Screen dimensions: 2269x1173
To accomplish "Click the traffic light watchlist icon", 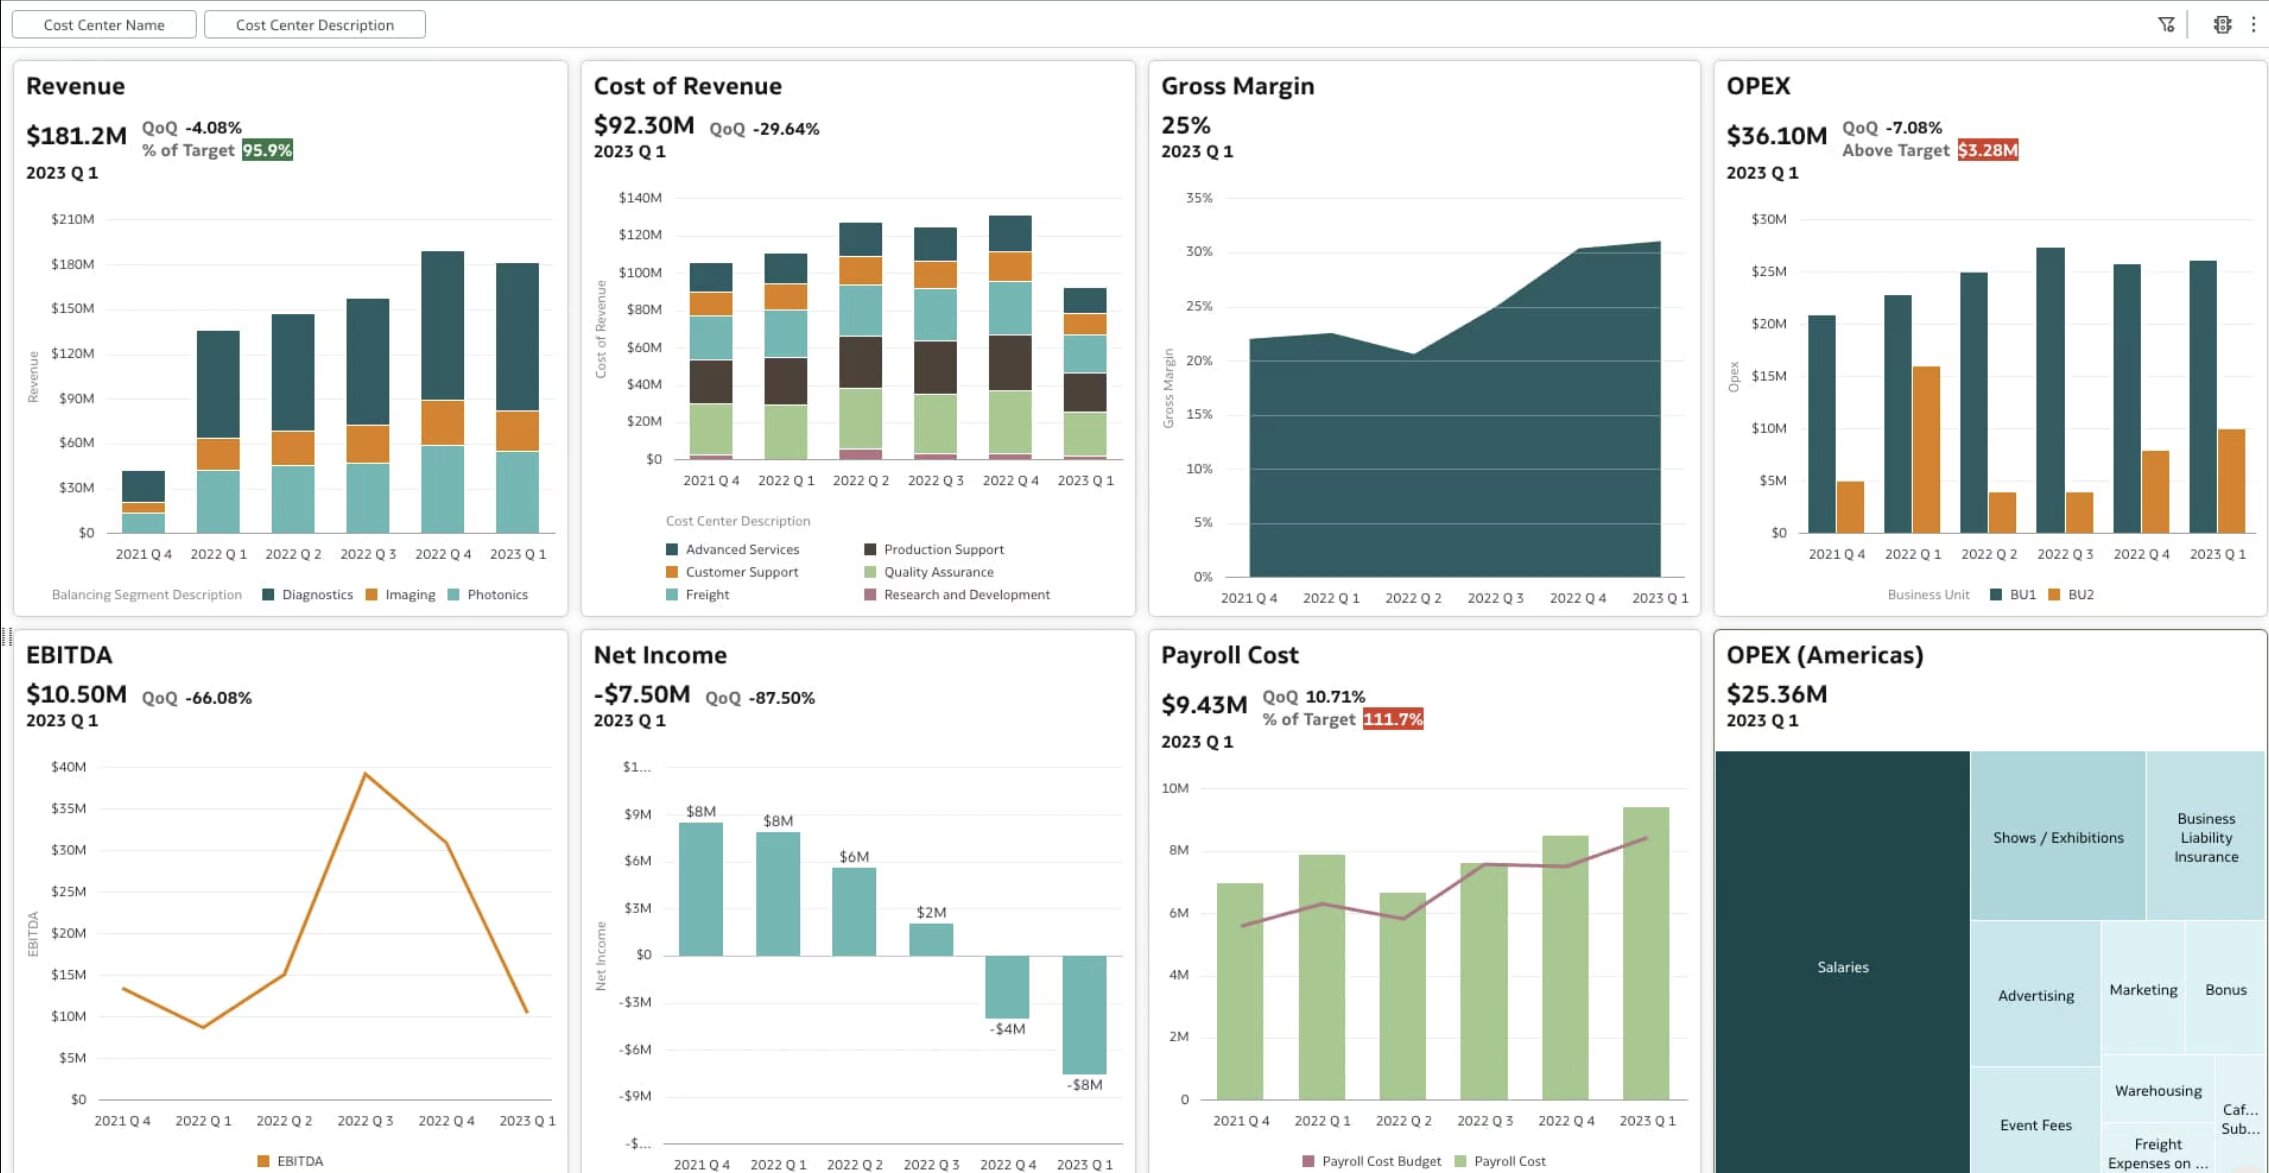I will click(x=2221, y=24).
